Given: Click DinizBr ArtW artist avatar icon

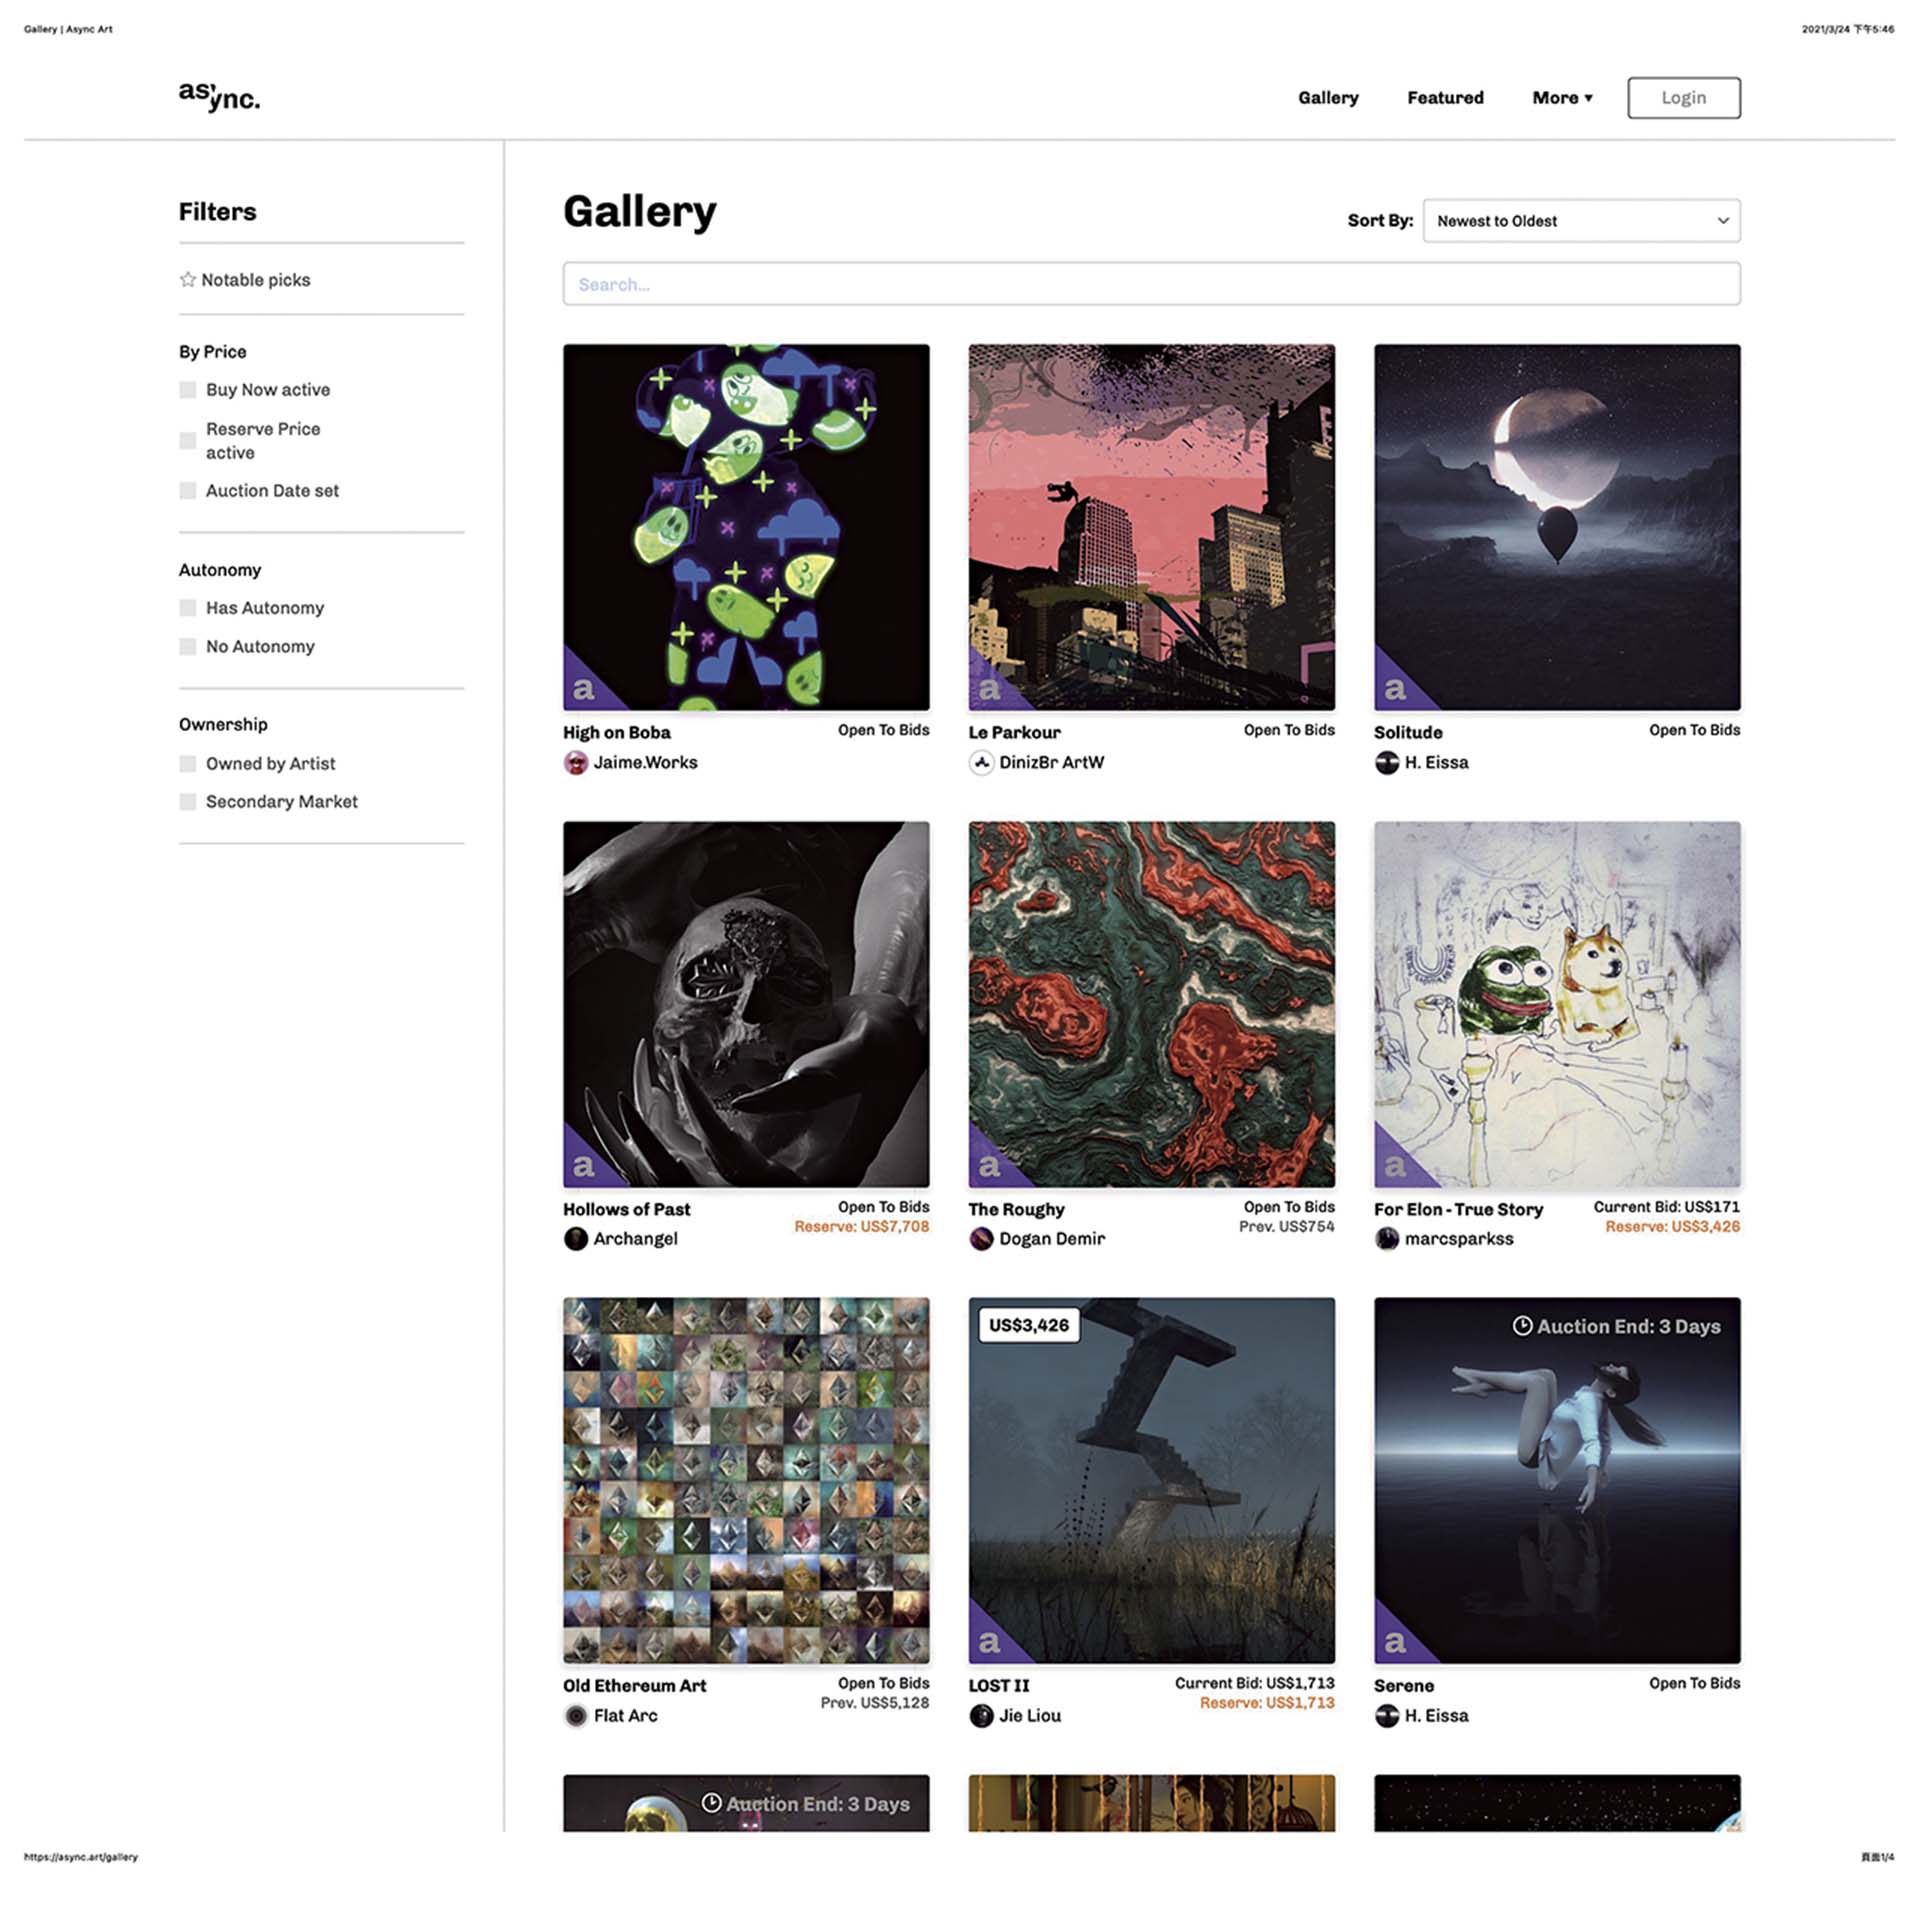Looking at the screenshot, I should click(x=981, y=763).
